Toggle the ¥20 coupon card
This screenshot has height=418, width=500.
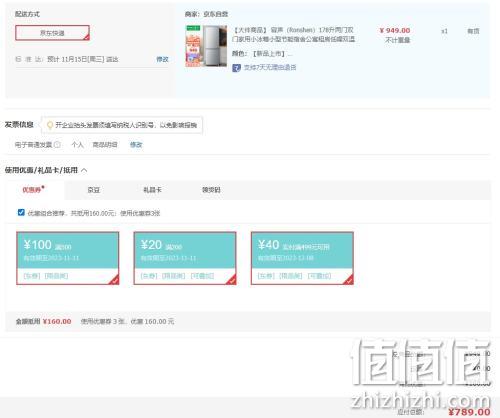point(185,258)
